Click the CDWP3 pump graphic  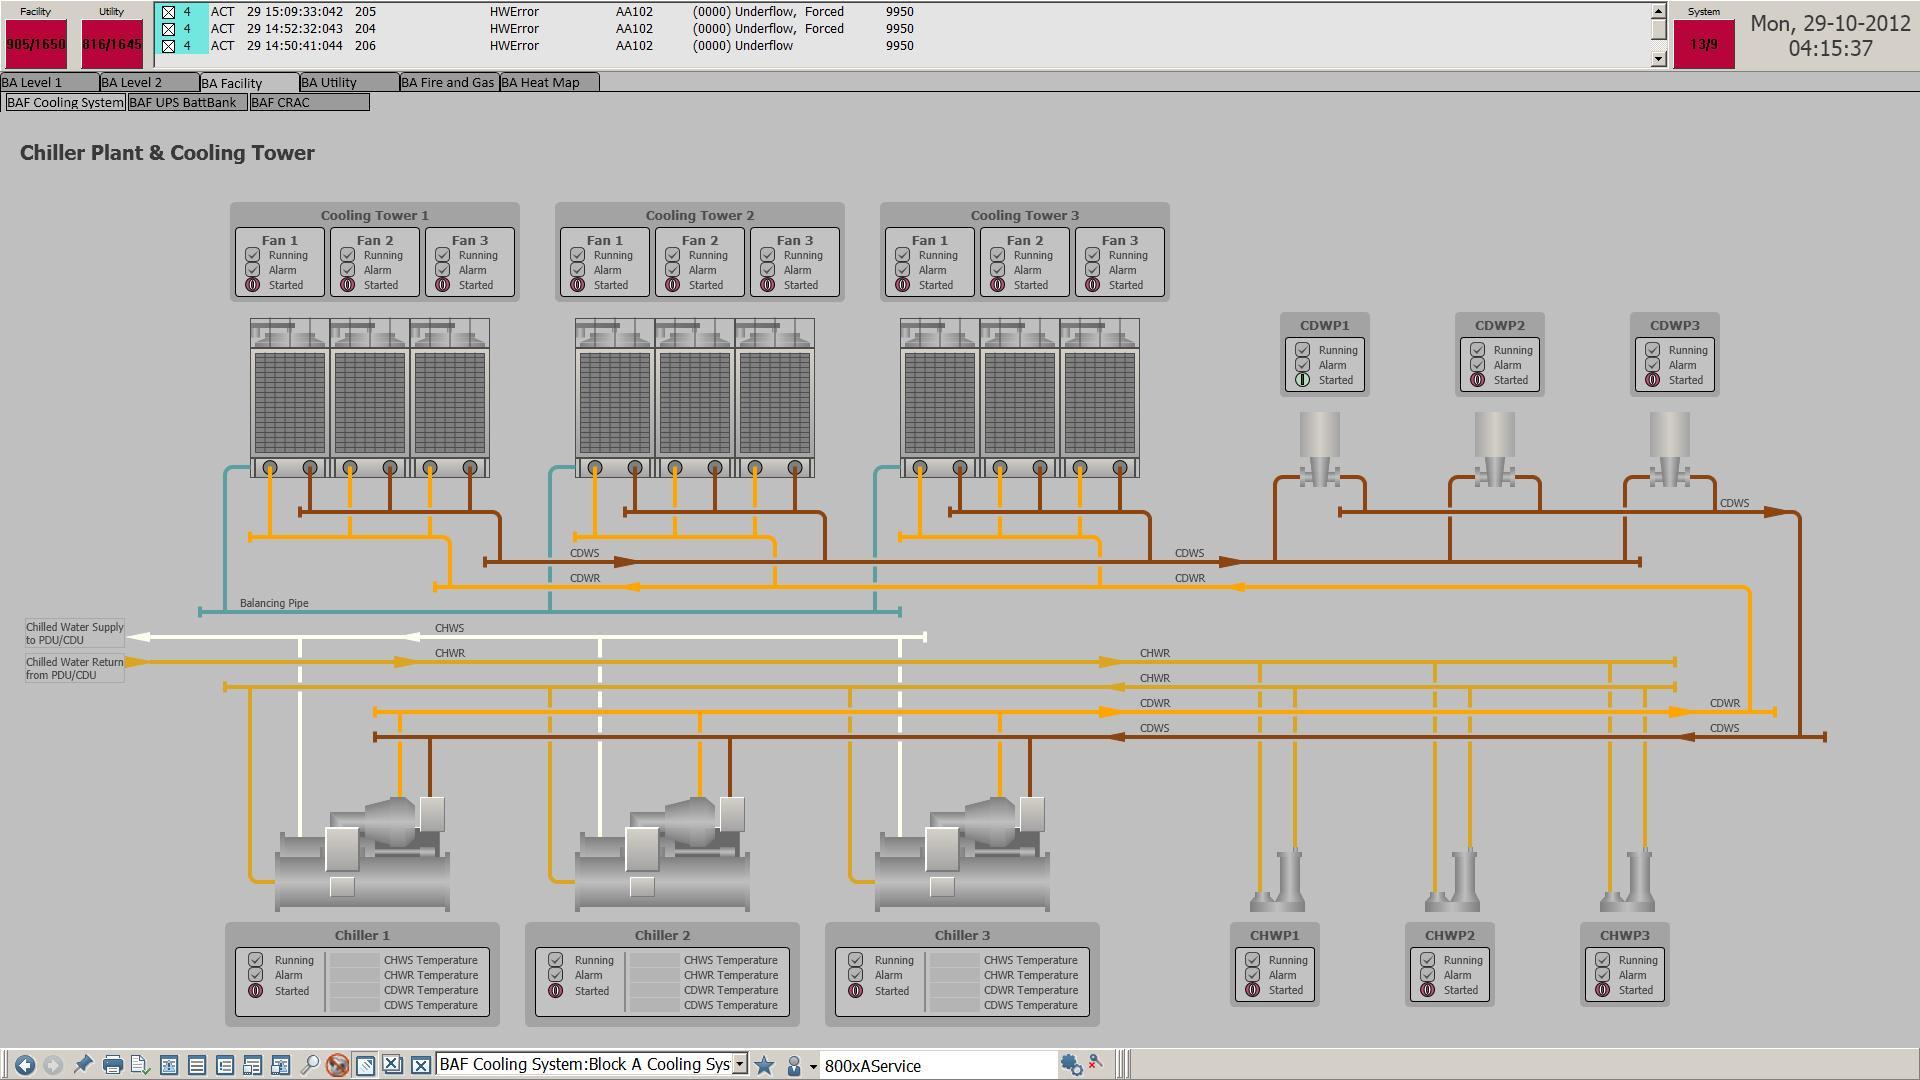(1669, 450)
